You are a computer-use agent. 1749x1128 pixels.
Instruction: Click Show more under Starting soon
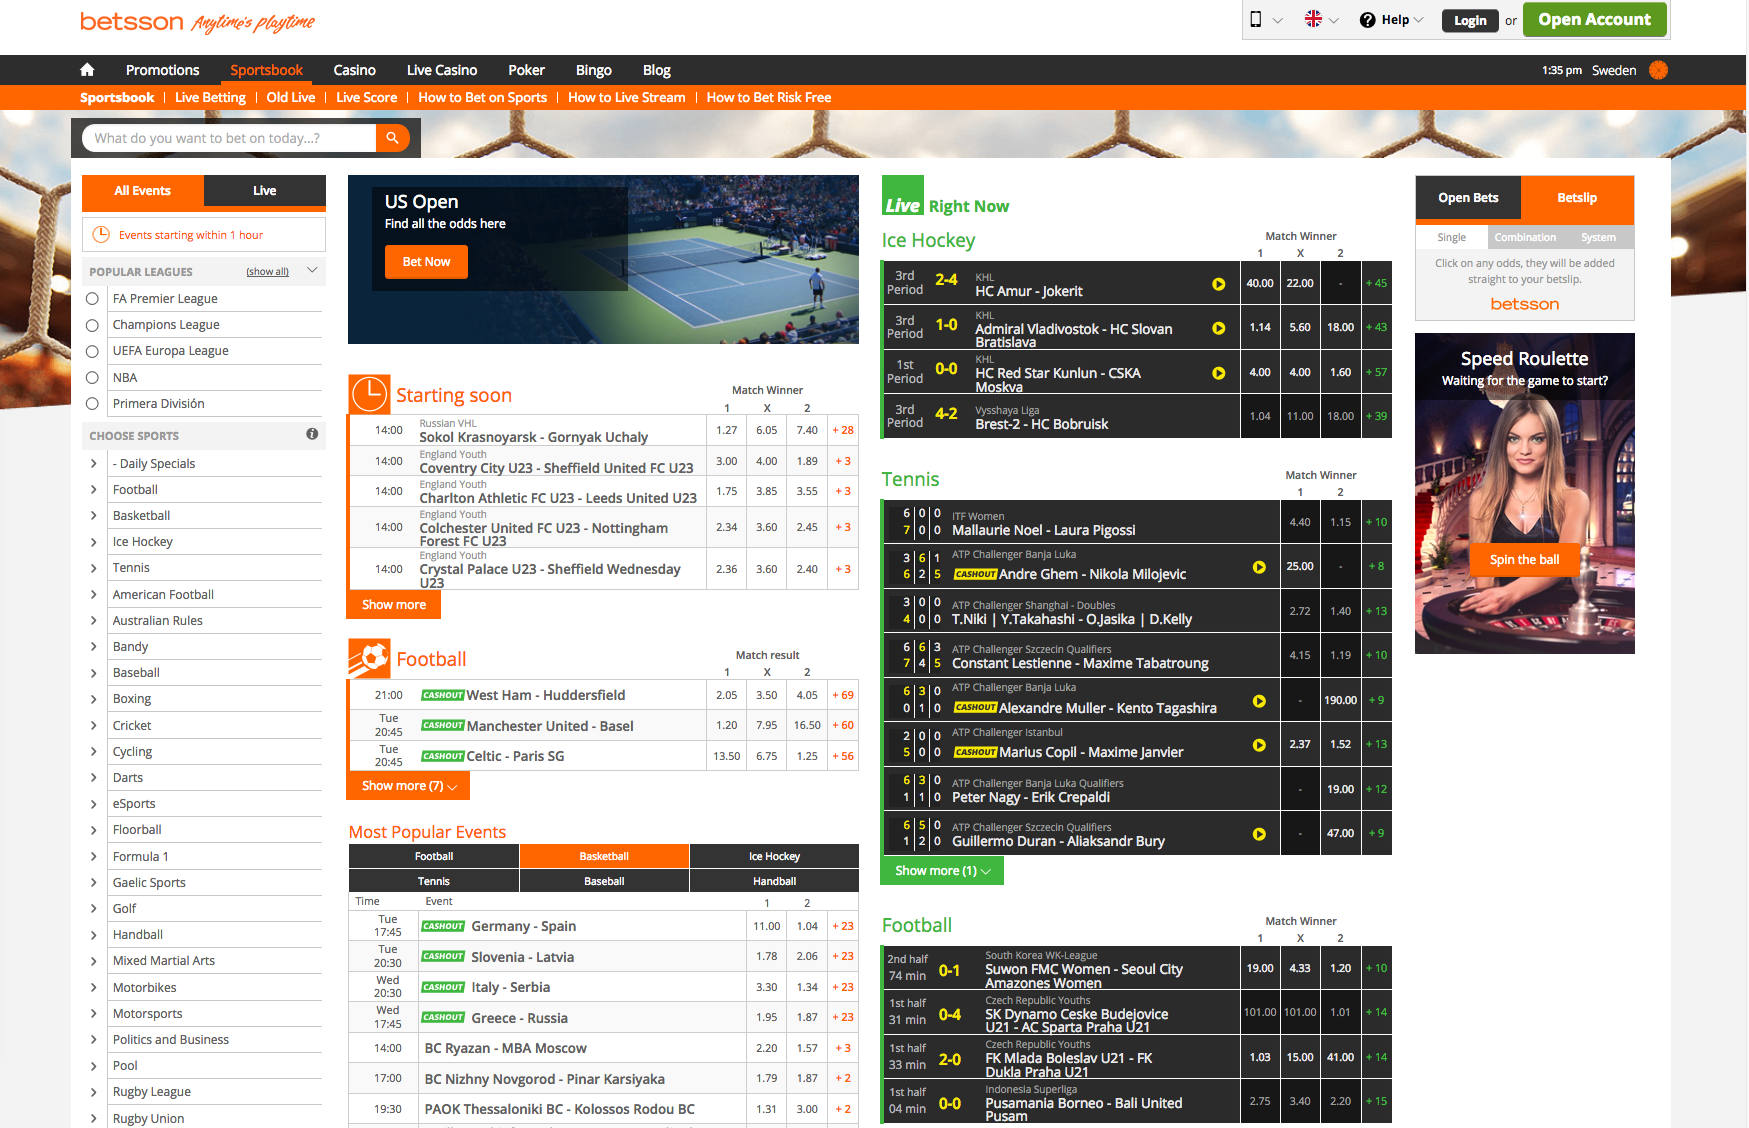click(x=394, y=605)
